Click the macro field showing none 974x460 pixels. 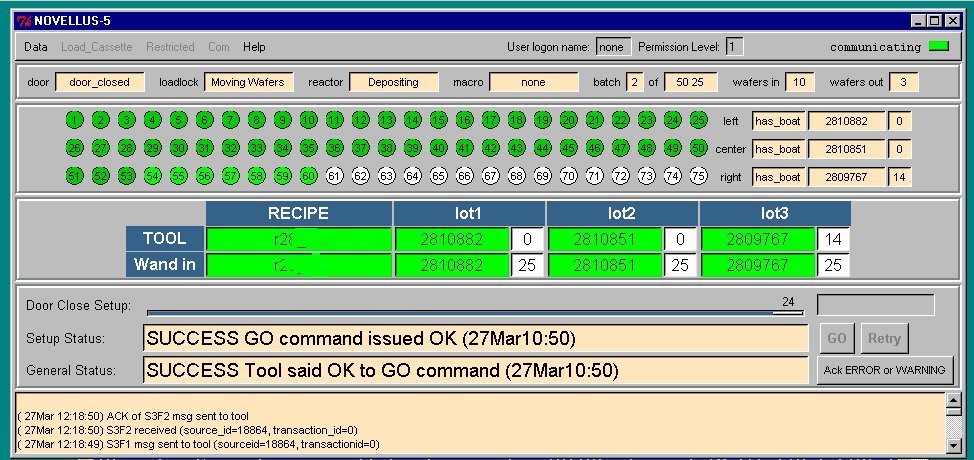tap(533, 82)
